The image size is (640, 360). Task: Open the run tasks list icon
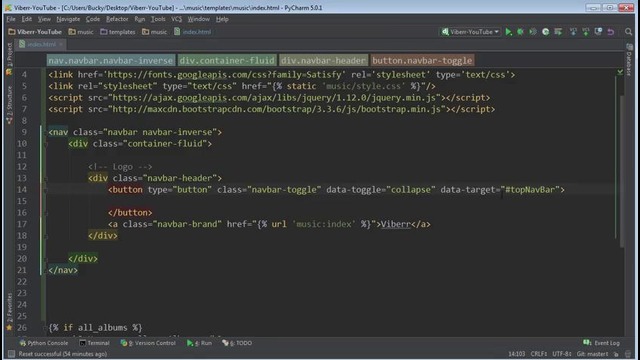558,32
